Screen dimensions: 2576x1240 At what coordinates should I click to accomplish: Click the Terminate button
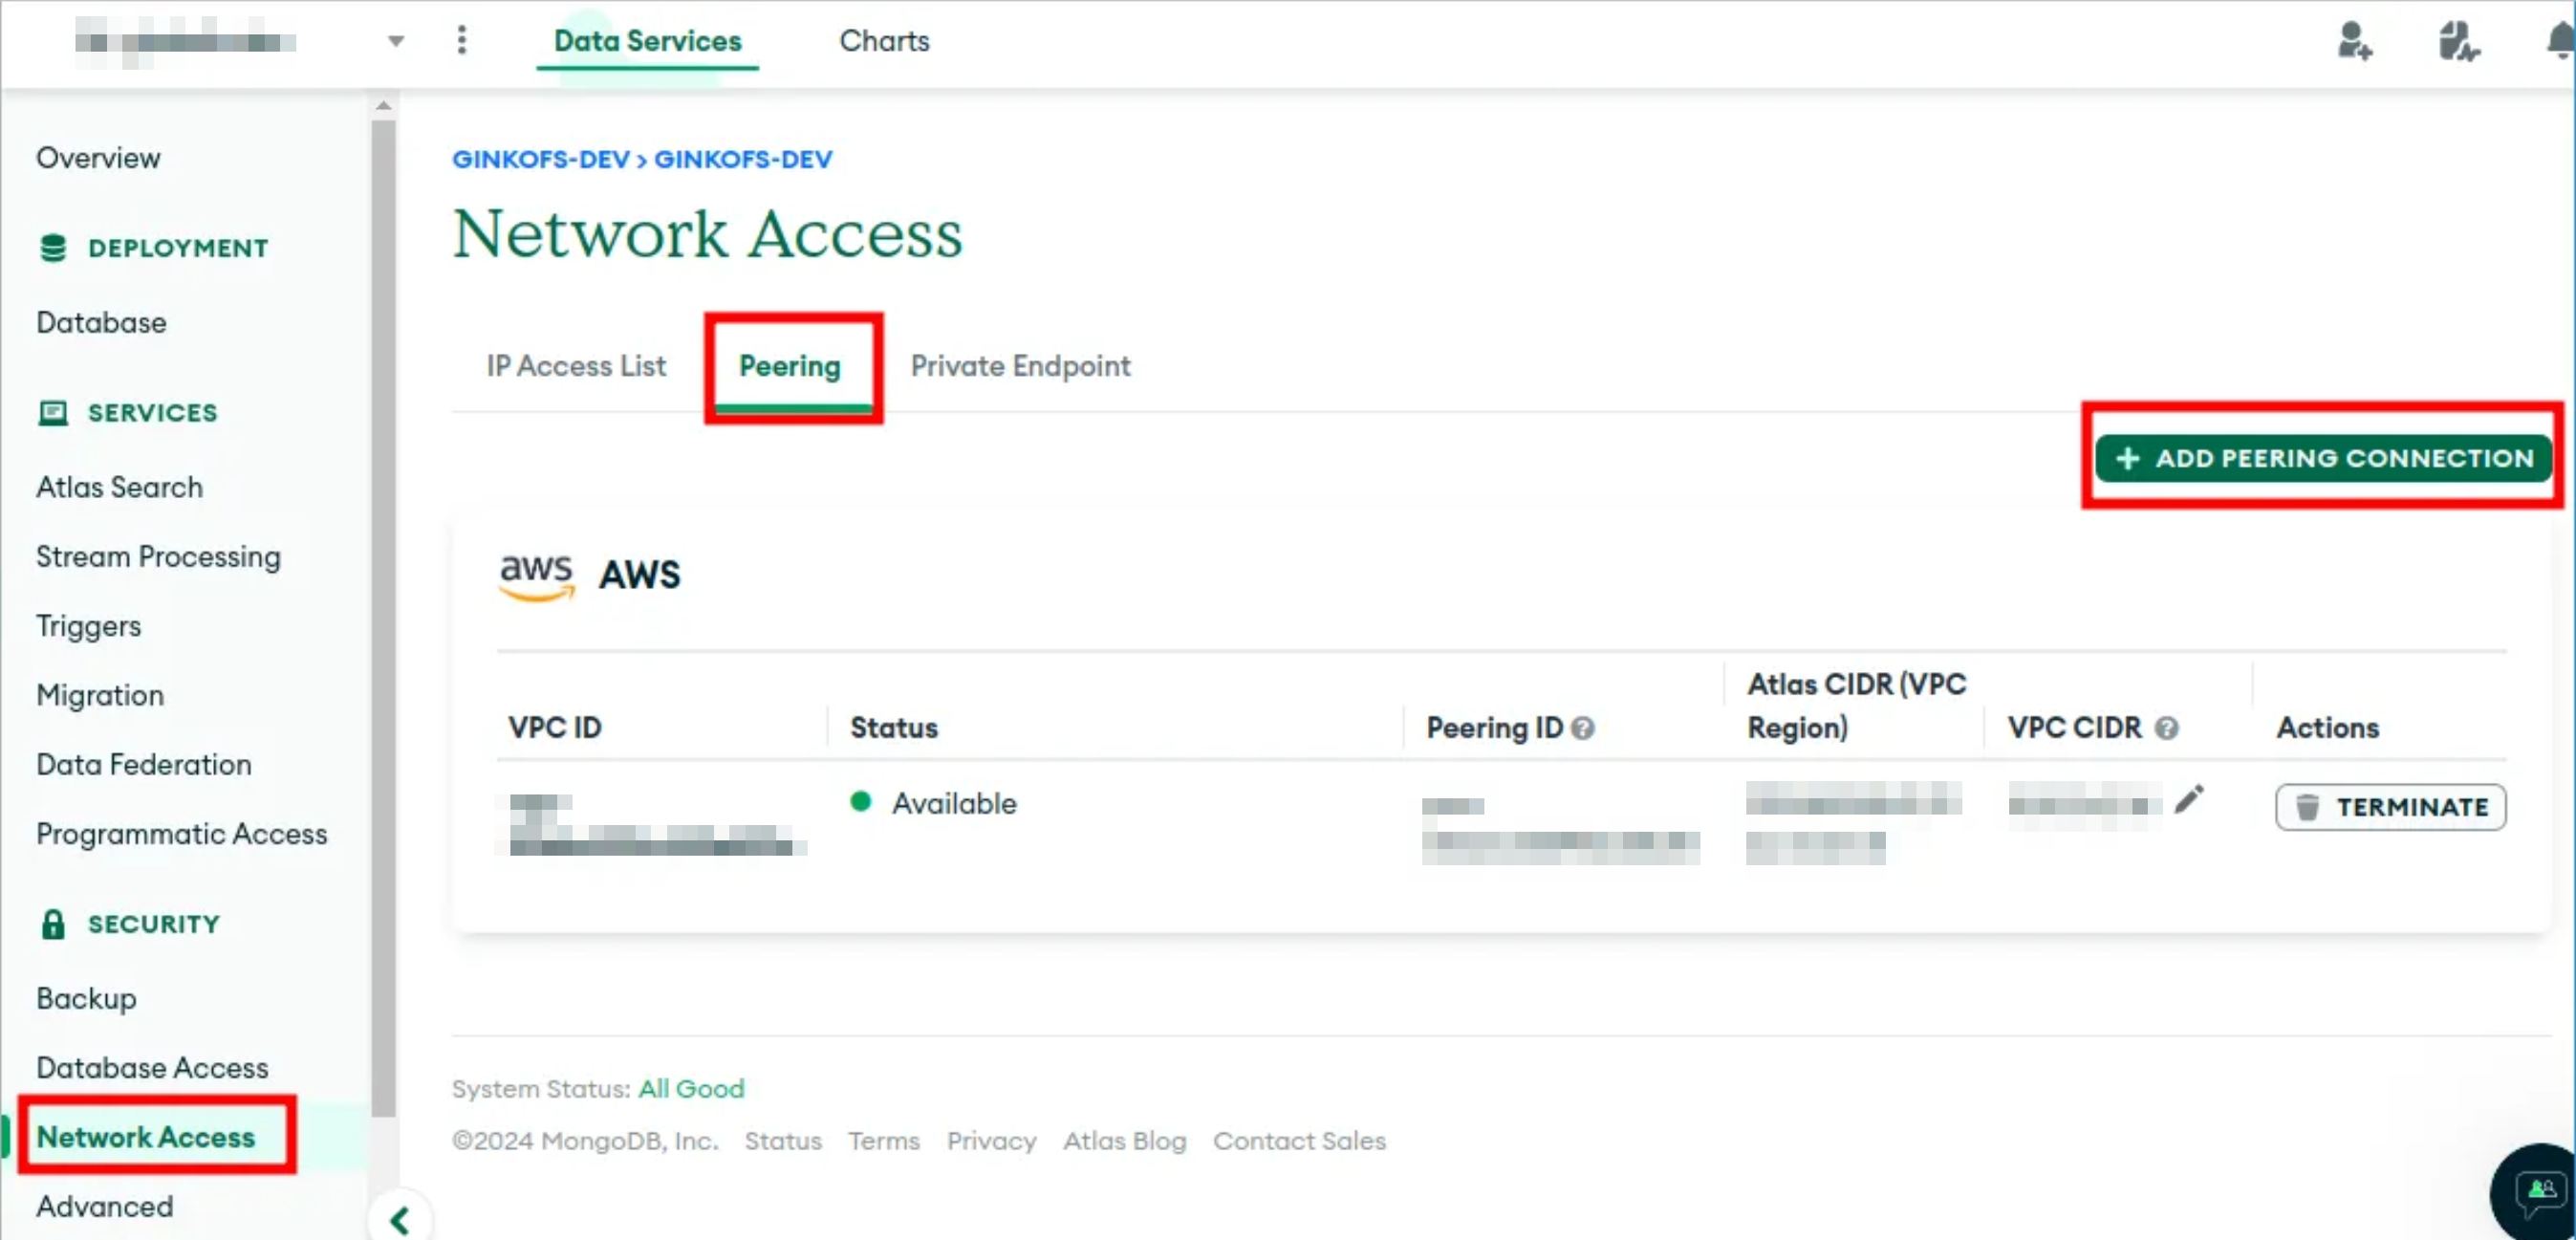(2390, 807)
